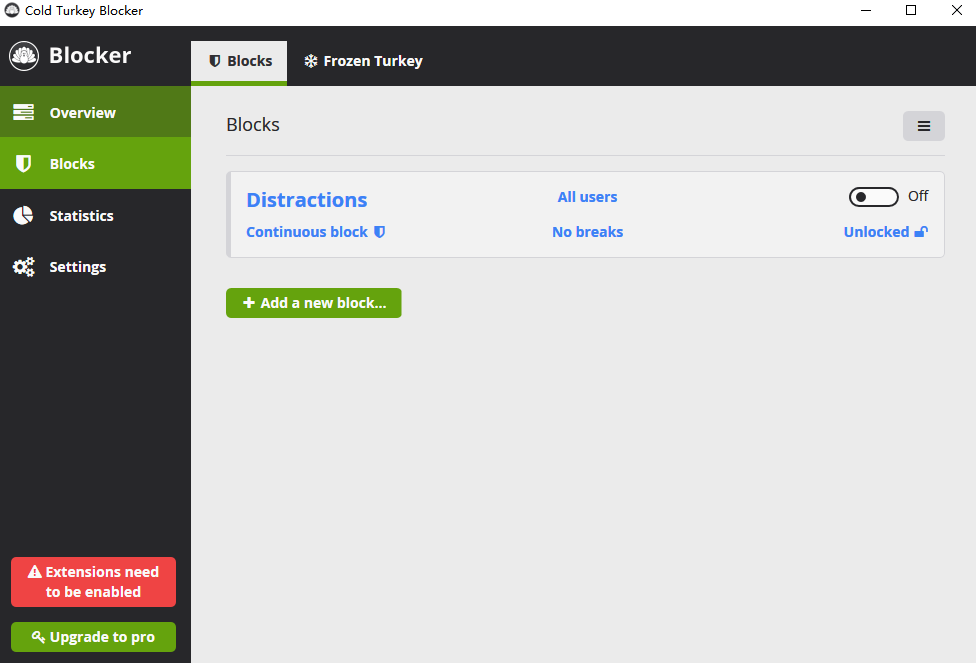Viewport: 976px width, 663px height.
Task: Toggle the Distractions block on
Action: (873, 197)
